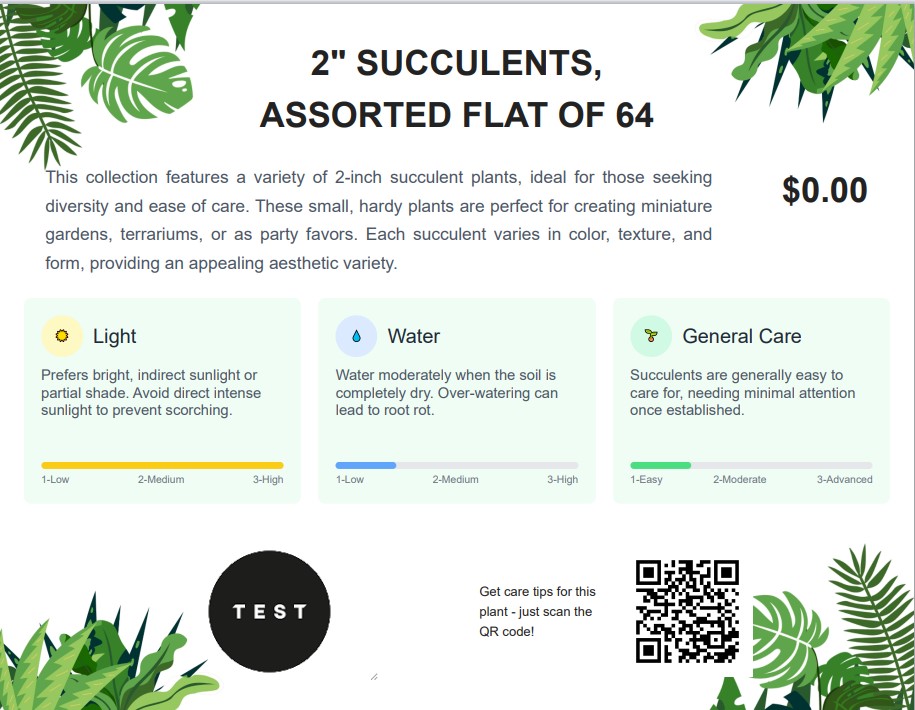Click the yellow Light level bar
The height and width of the screenshot is (710, 915).
click(x=162, y=465)
